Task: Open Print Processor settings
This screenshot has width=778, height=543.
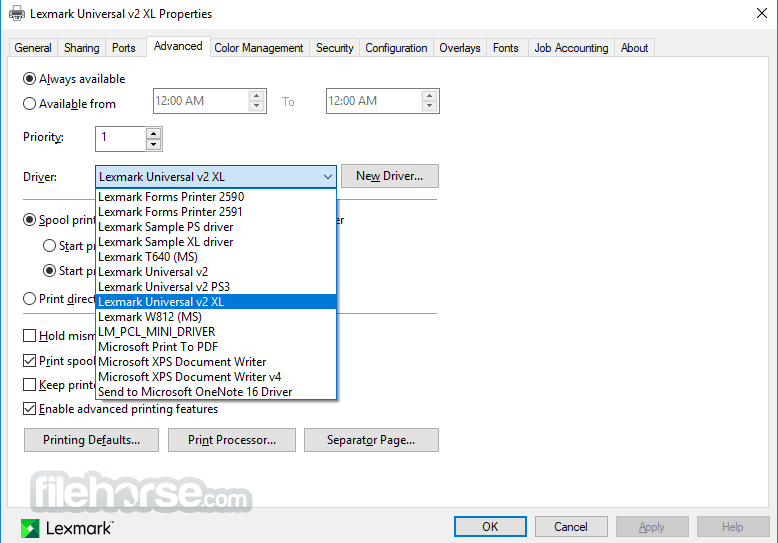Action: pos(232,440)
